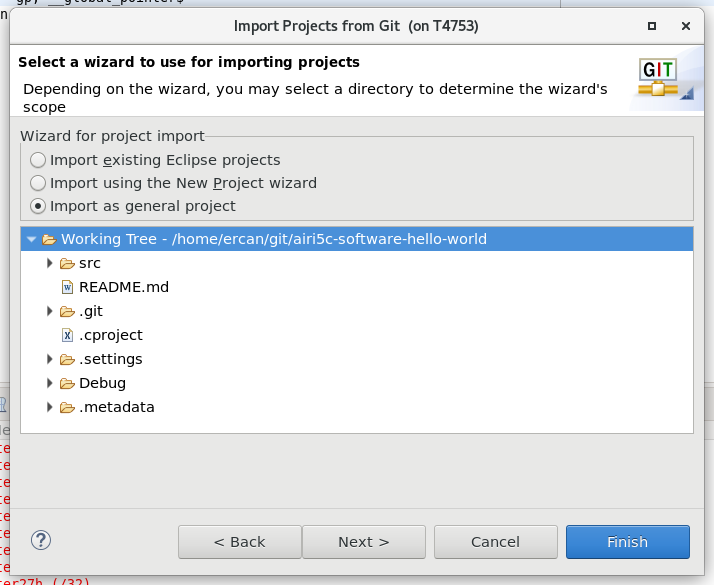The height and width of the screenshot is (585, 714).
Task: Click the README.md document icon
Action: pyautogui.click(x=67, y=287)
